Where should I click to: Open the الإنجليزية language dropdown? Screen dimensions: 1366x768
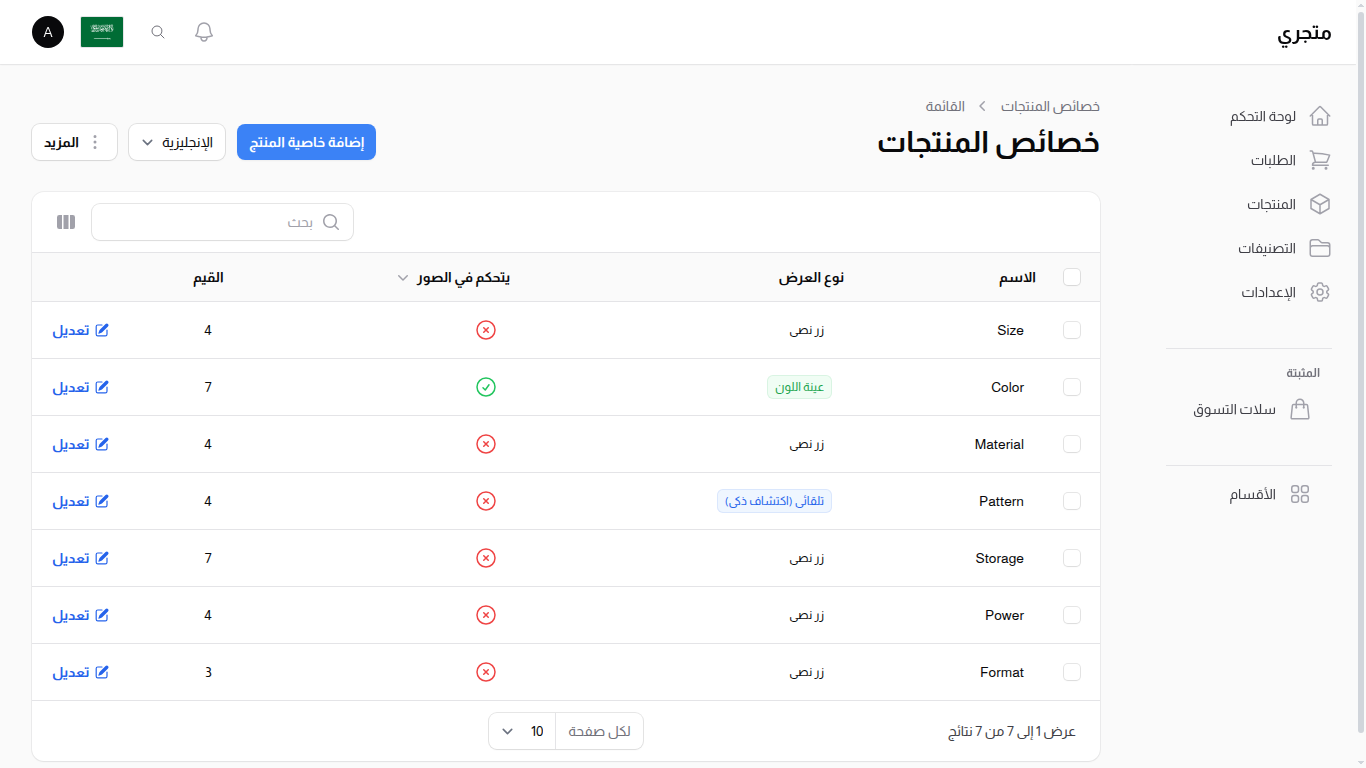tap(177, 142)
